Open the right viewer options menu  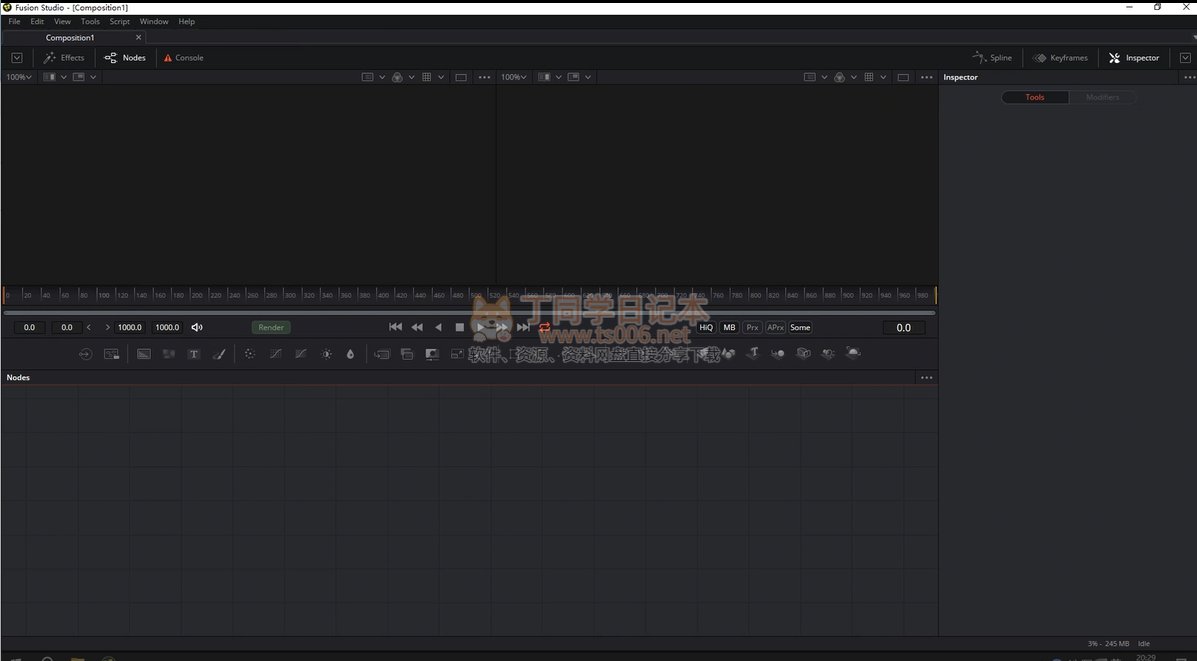pyautogui.click(x=926, y=77)
